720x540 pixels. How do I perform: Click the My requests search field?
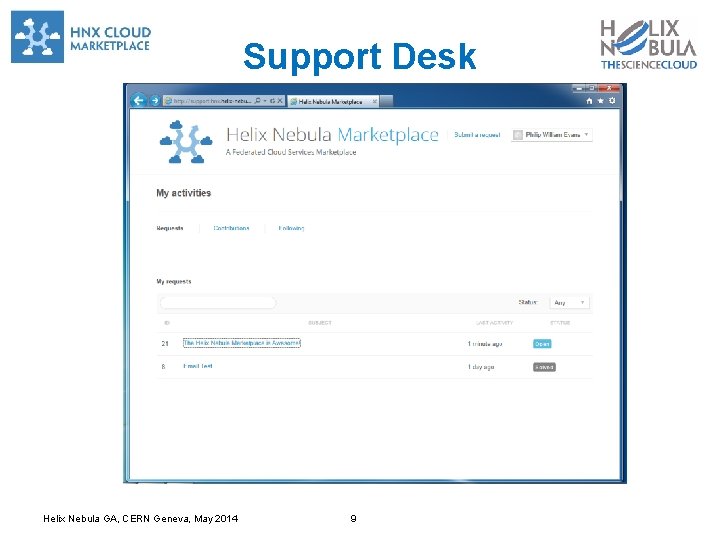coord(218,303)
